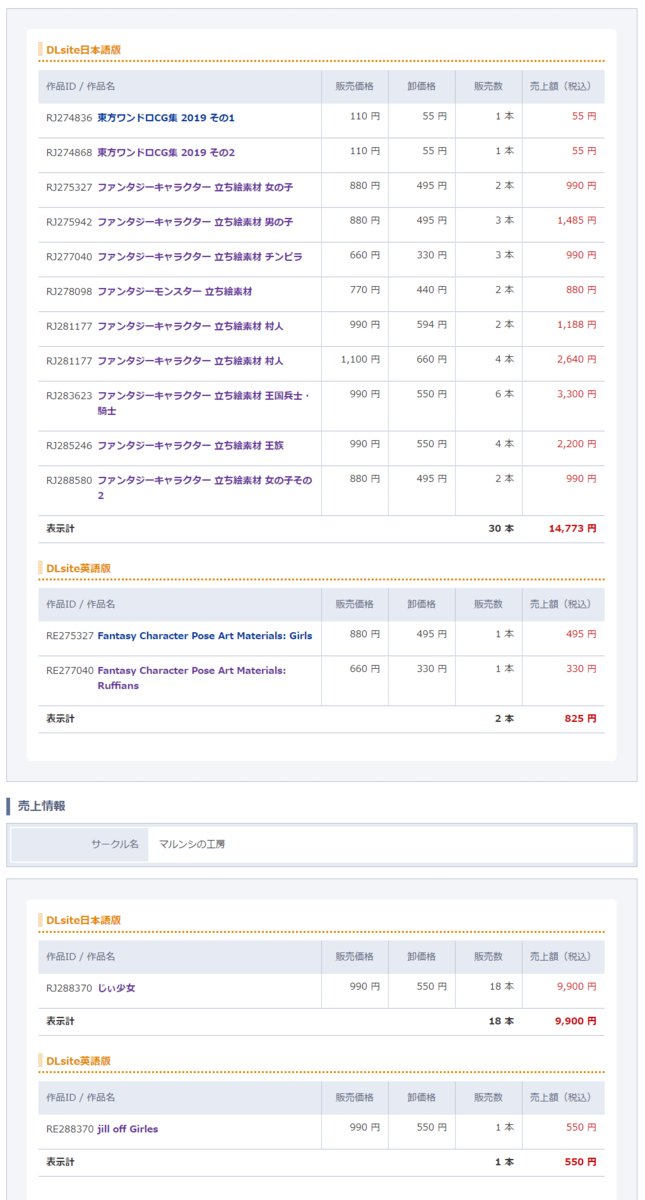This screenshot has height=1200, width=645.
Task: Click DLsite英語版 heading above jill off Girles
Action: tap(78, 1061)
